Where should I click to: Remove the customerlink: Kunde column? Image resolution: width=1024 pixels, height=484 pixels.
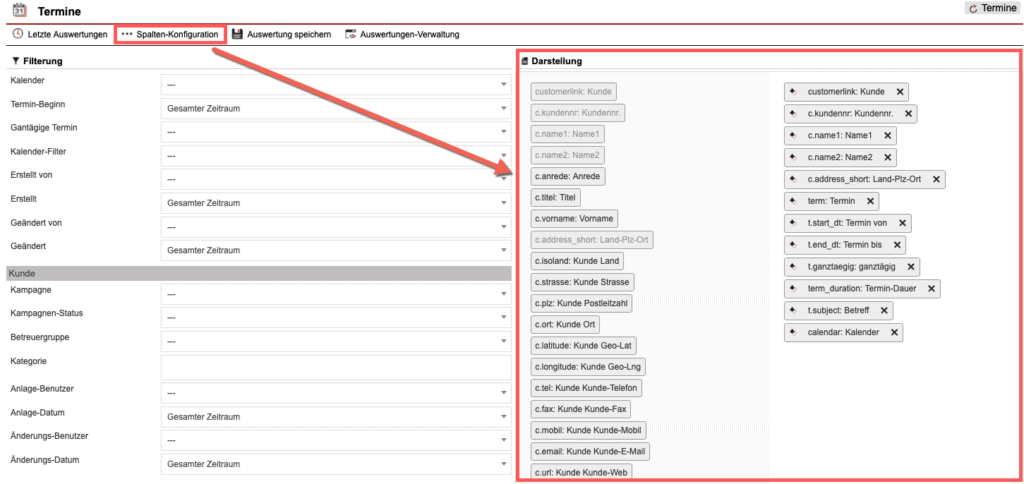coord(900,91)
